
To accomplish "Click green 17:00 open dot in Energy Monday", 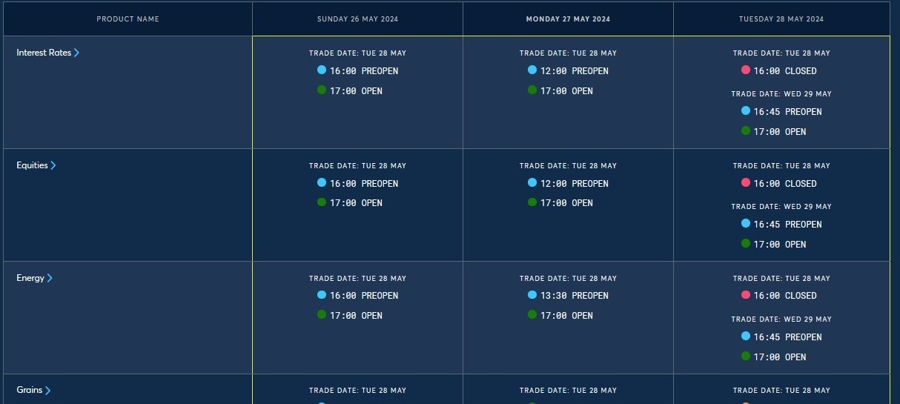I will click(532, 314).
